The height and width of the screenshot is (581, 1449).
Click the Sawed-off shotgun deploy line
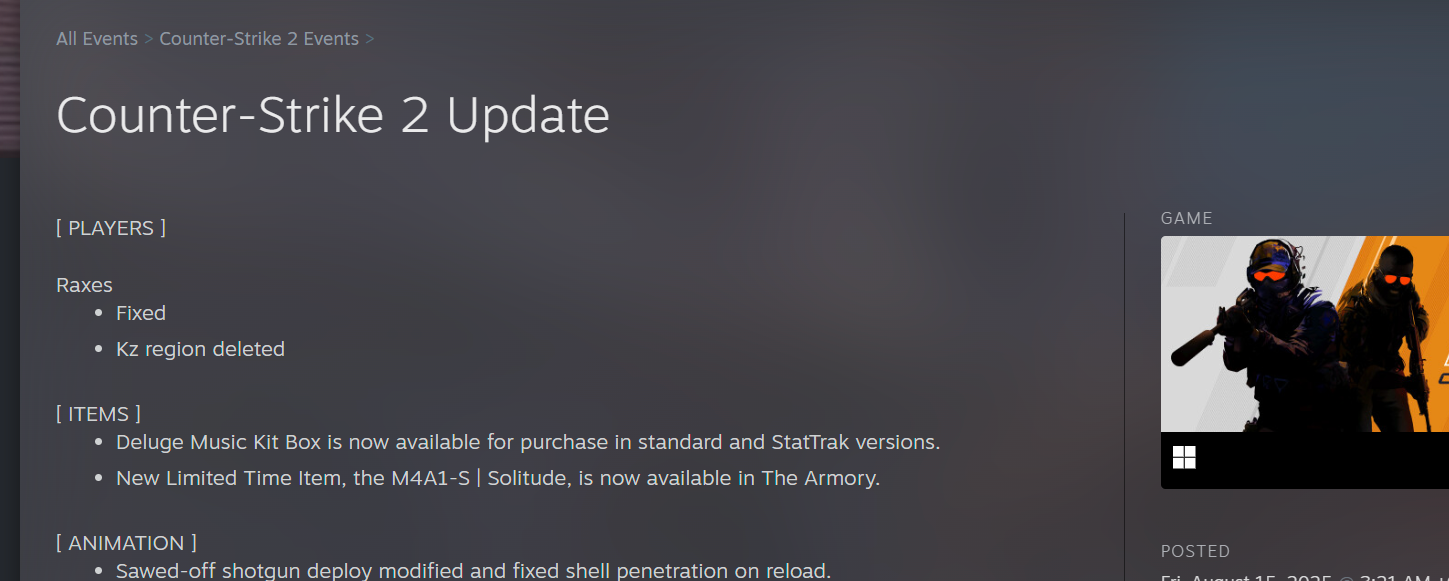coord(474,571)
